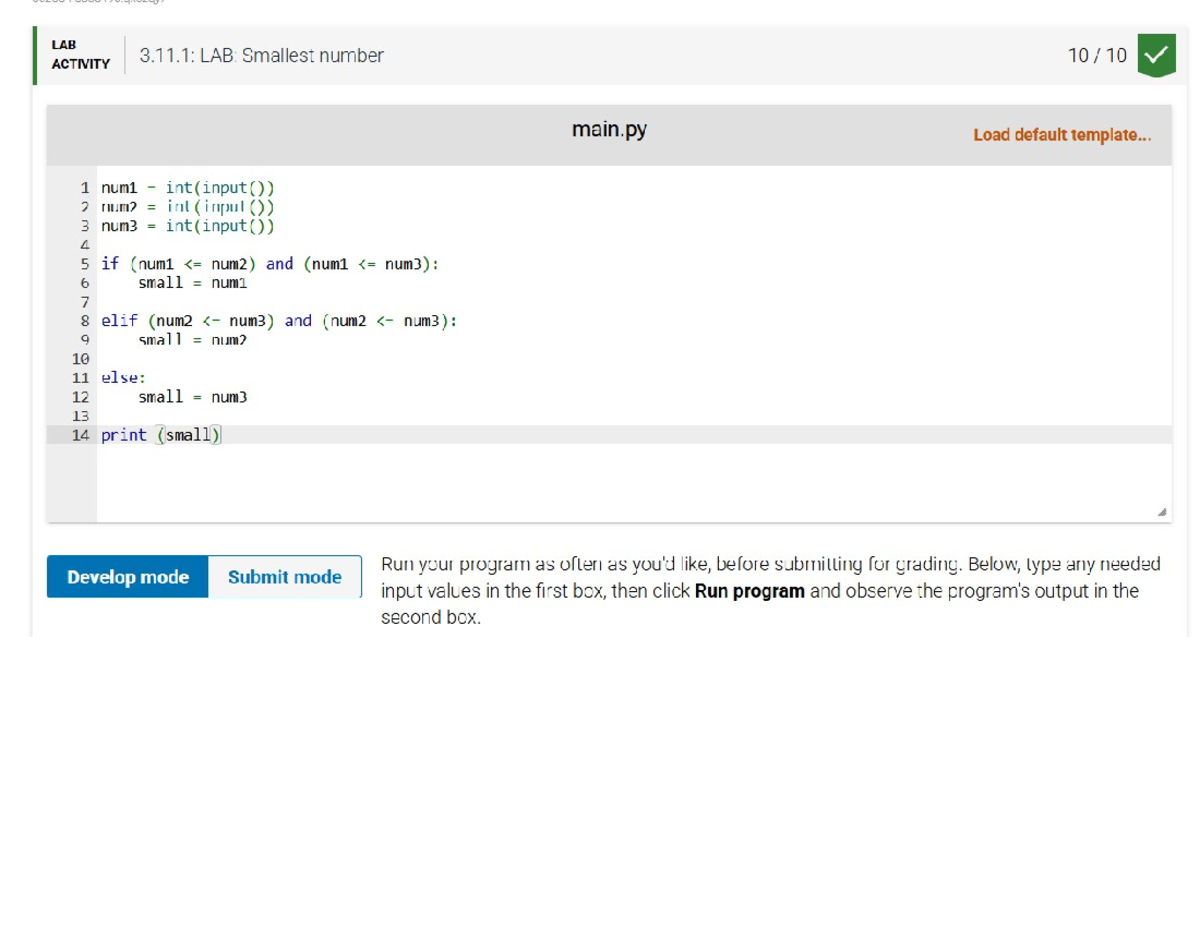This screenshot has width=1200, height=927.
Task: Switch to Develop mode
Action: pyautogui.click(x=128, y=577)
